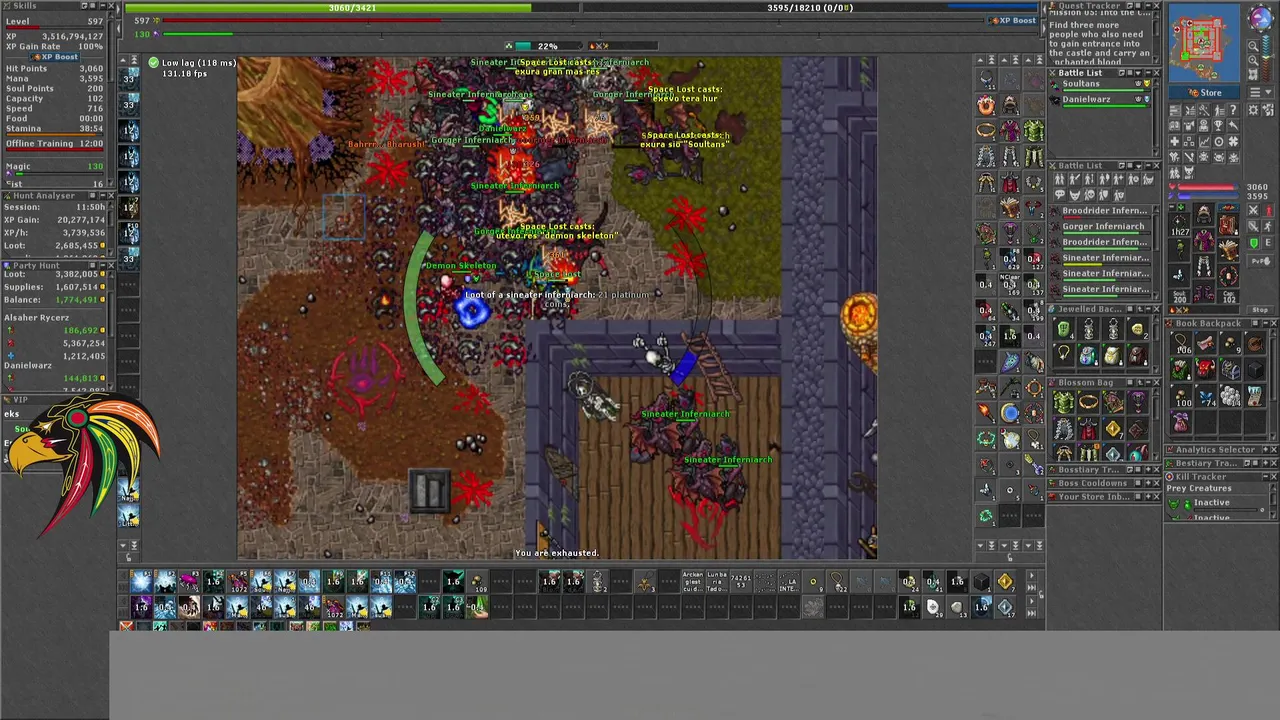The width and height of the screenshot is (1280, 720).
Task: Select the necklace stack of 106 in Book Backpack
Action: [1181, 343]
